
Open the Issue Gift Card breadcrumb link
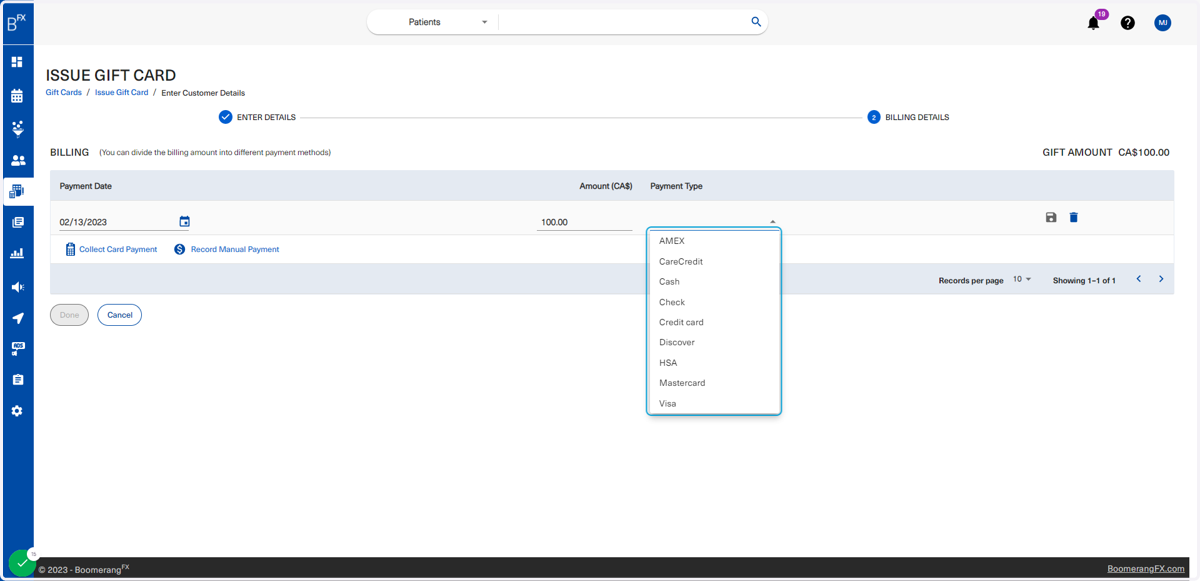[122, 92]
